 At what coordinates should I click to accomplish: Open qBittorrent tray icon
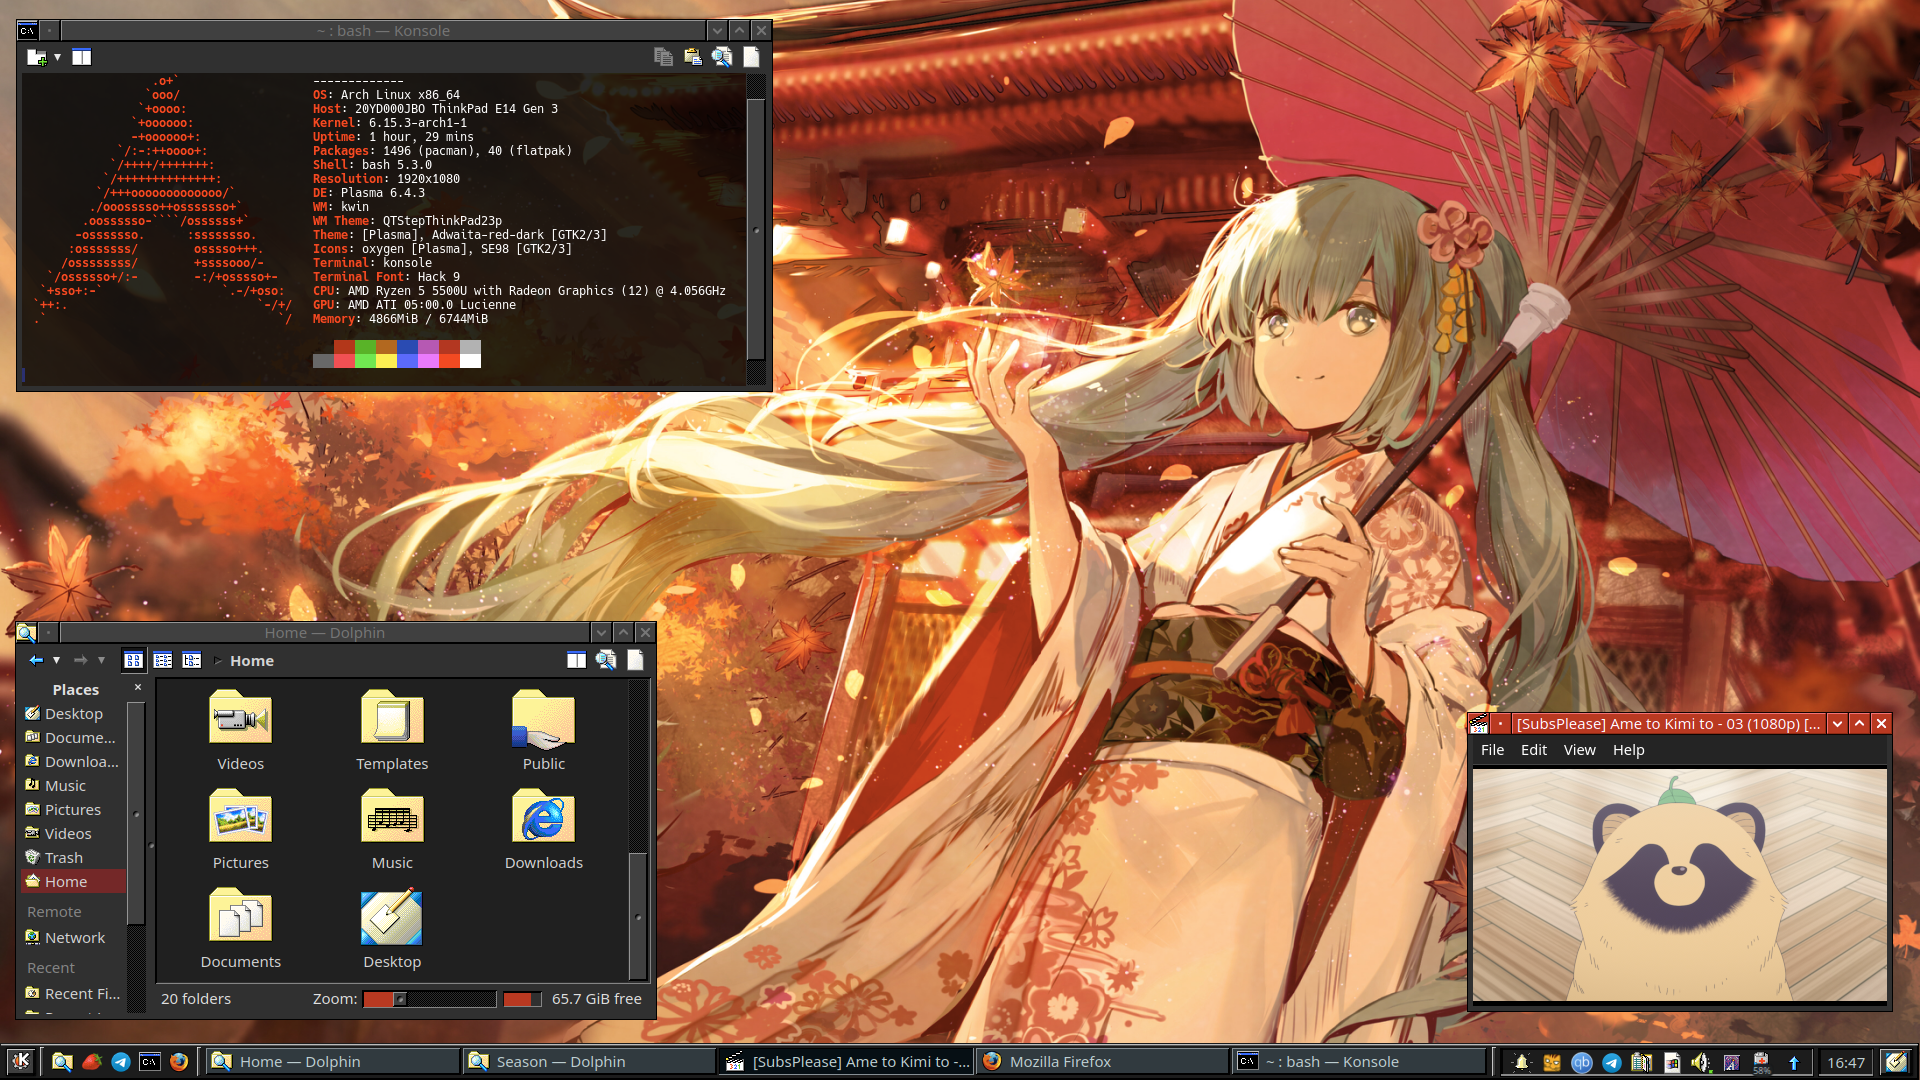pyautogui.click(x=1581, y=1062)
